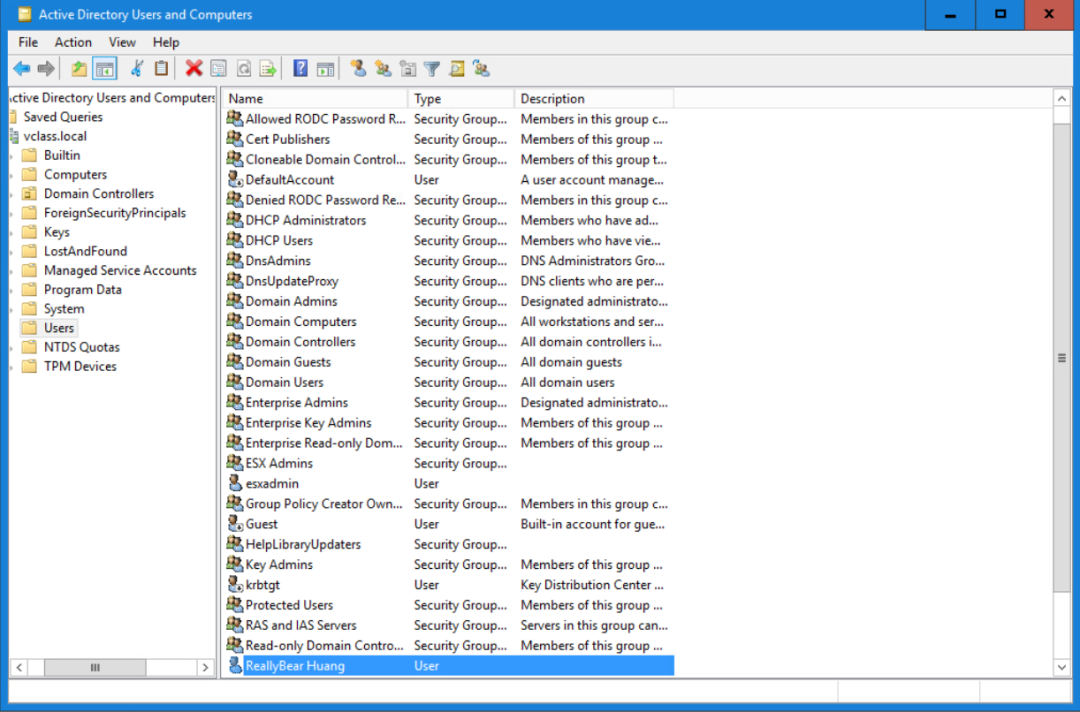Image resolution: width=1080 pixels, height=712 pixels.
Task: Go up one level using folder icon
Action: (x=79, y=68)
